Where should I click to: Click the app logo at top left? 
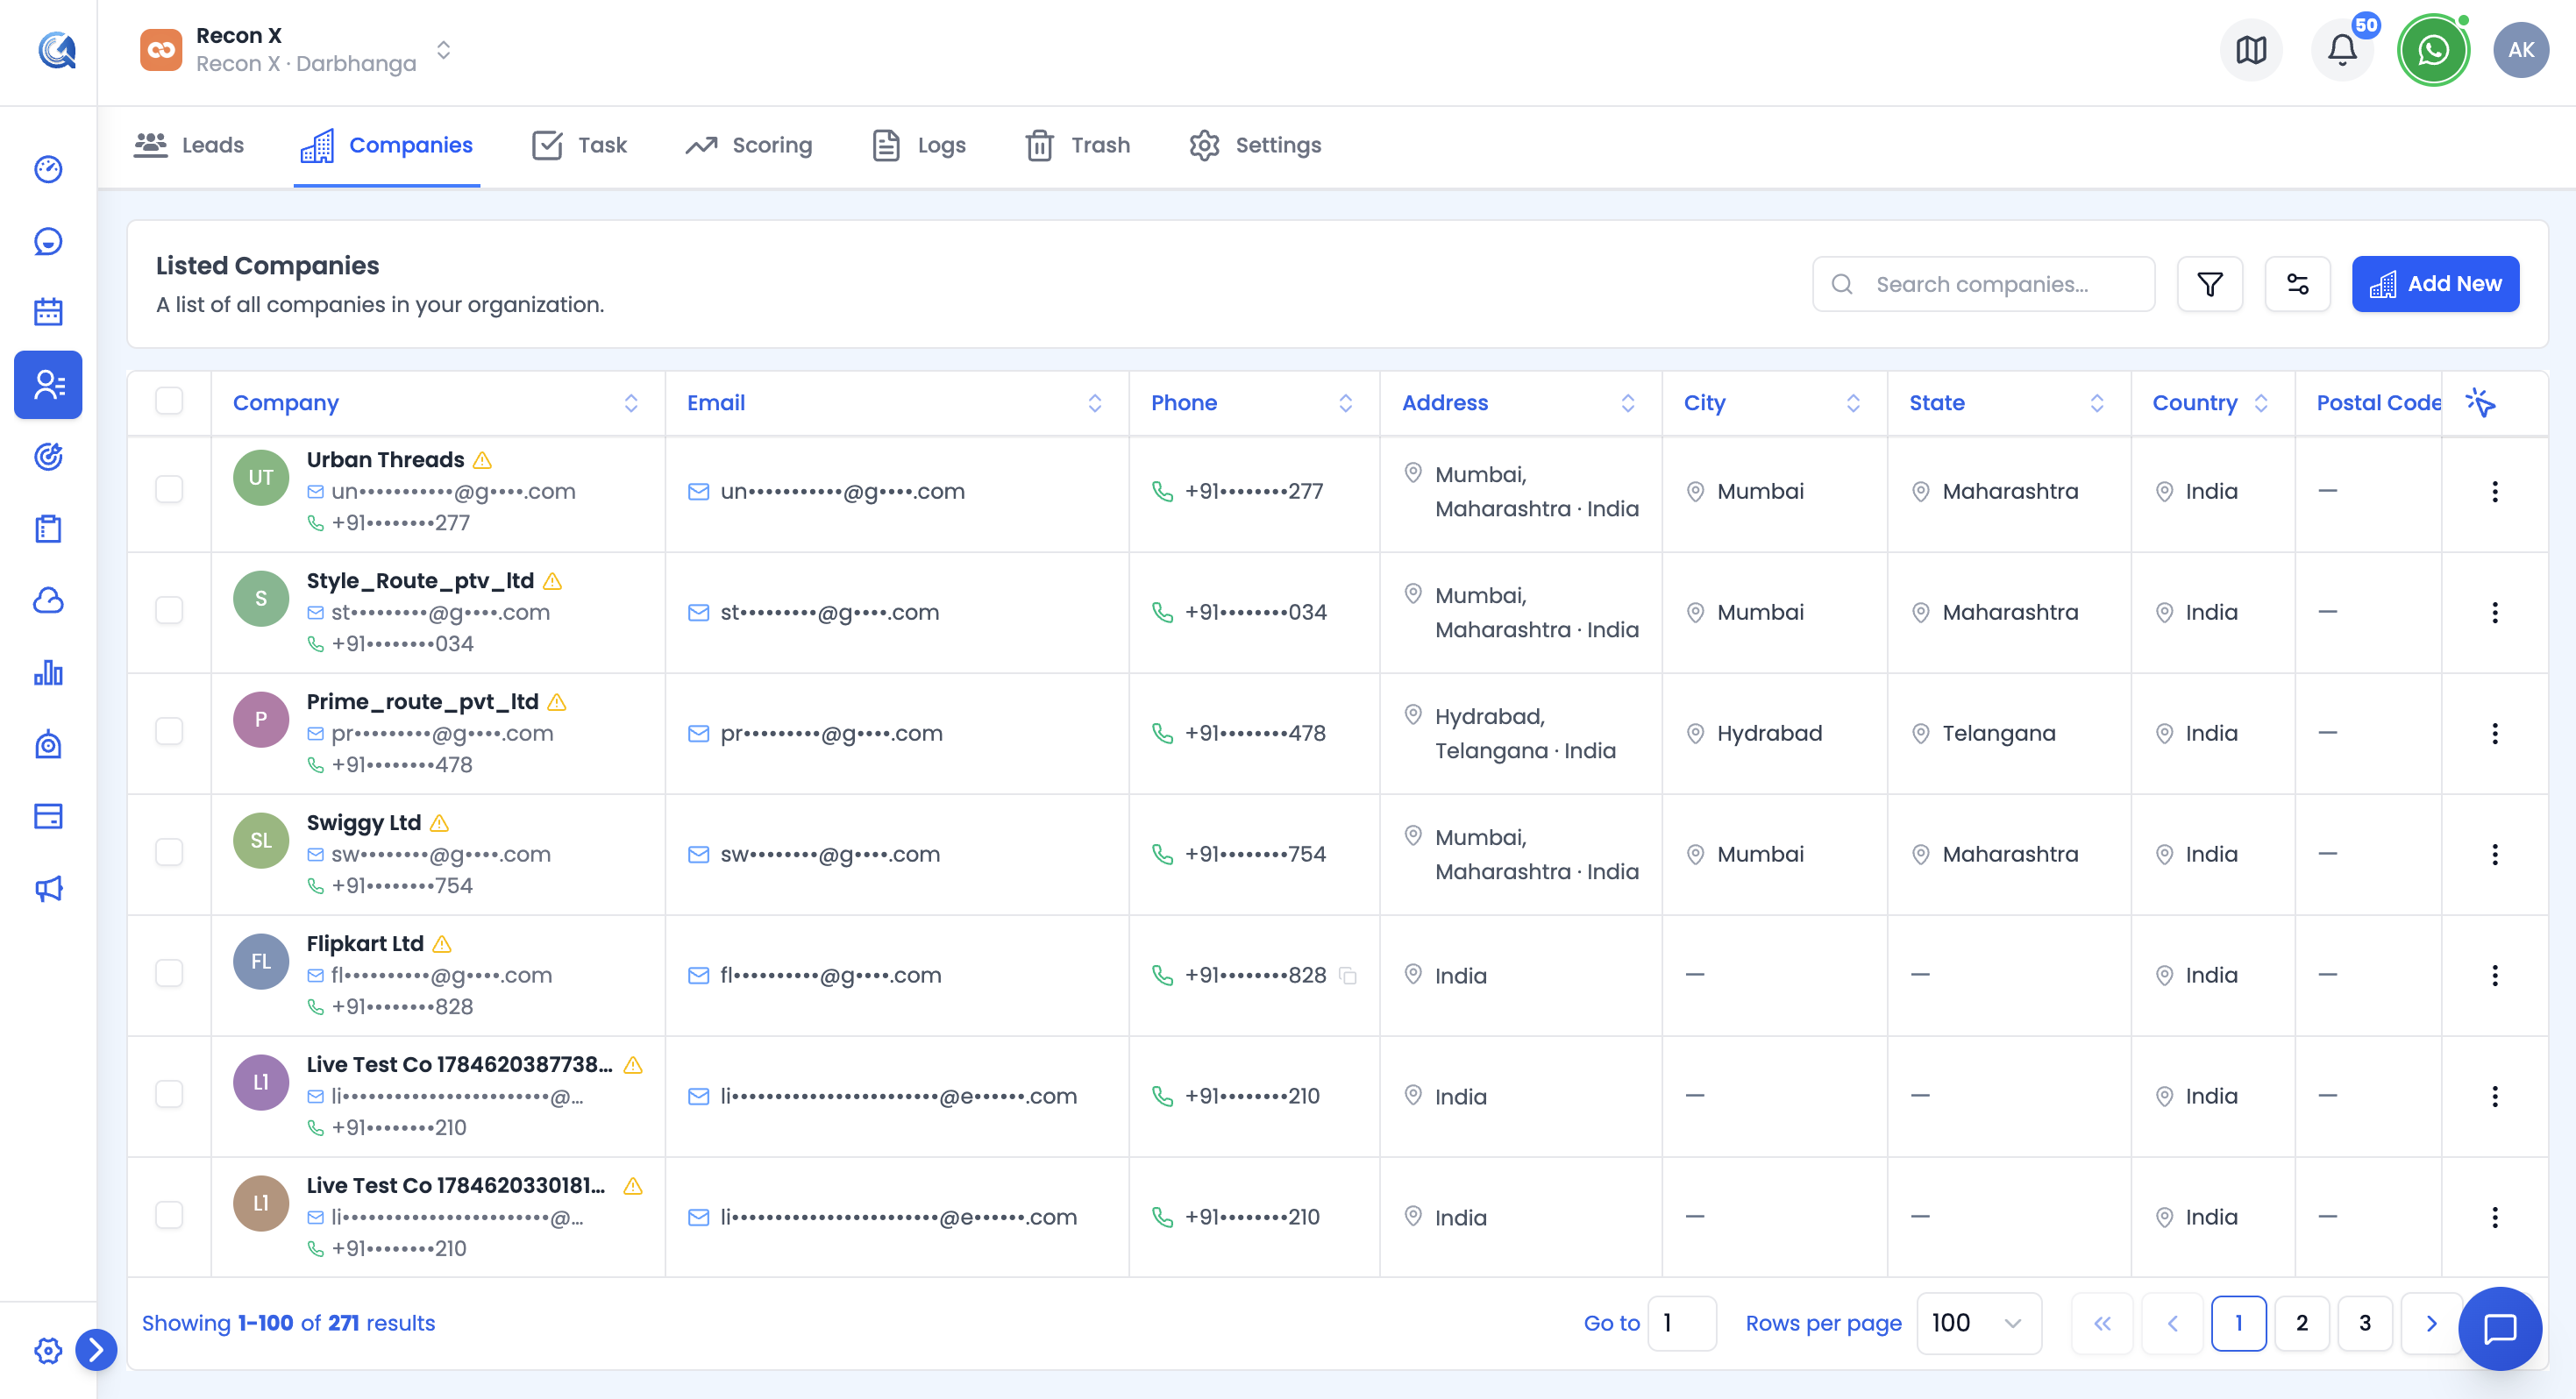(57, 50)
